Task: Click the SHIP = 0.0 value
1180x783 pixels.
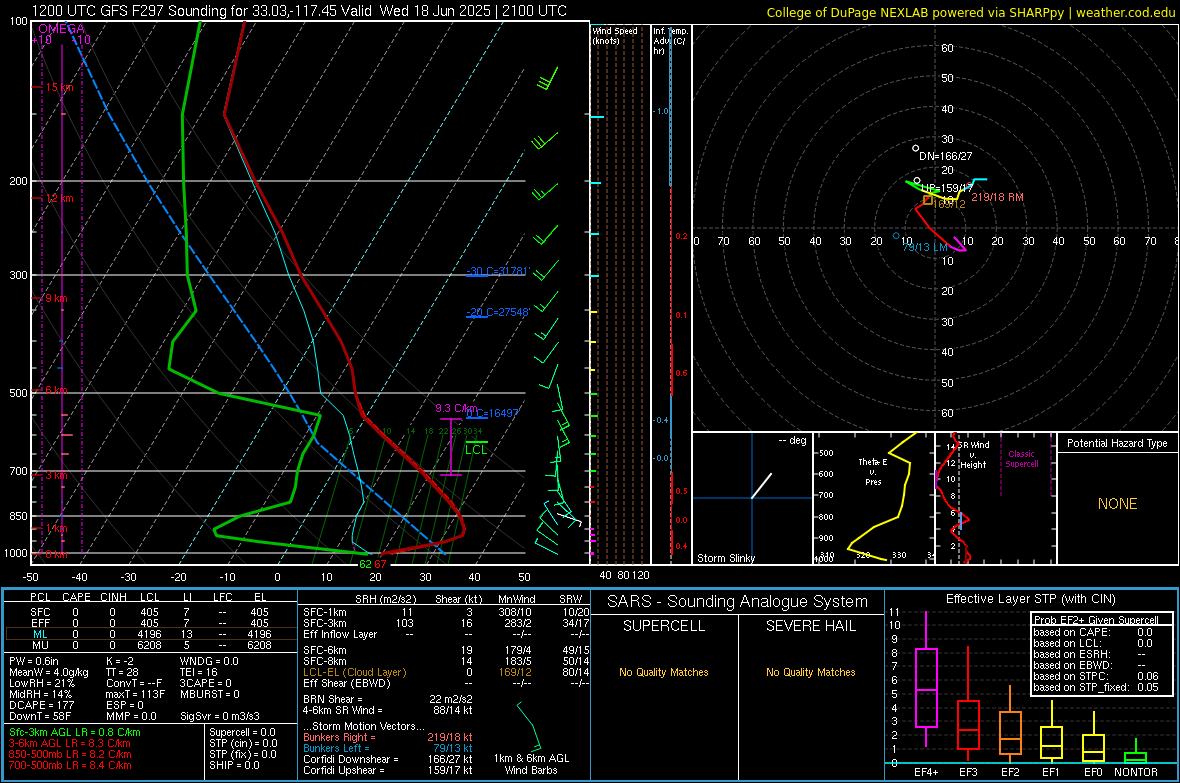Action: tap(234, 765)
